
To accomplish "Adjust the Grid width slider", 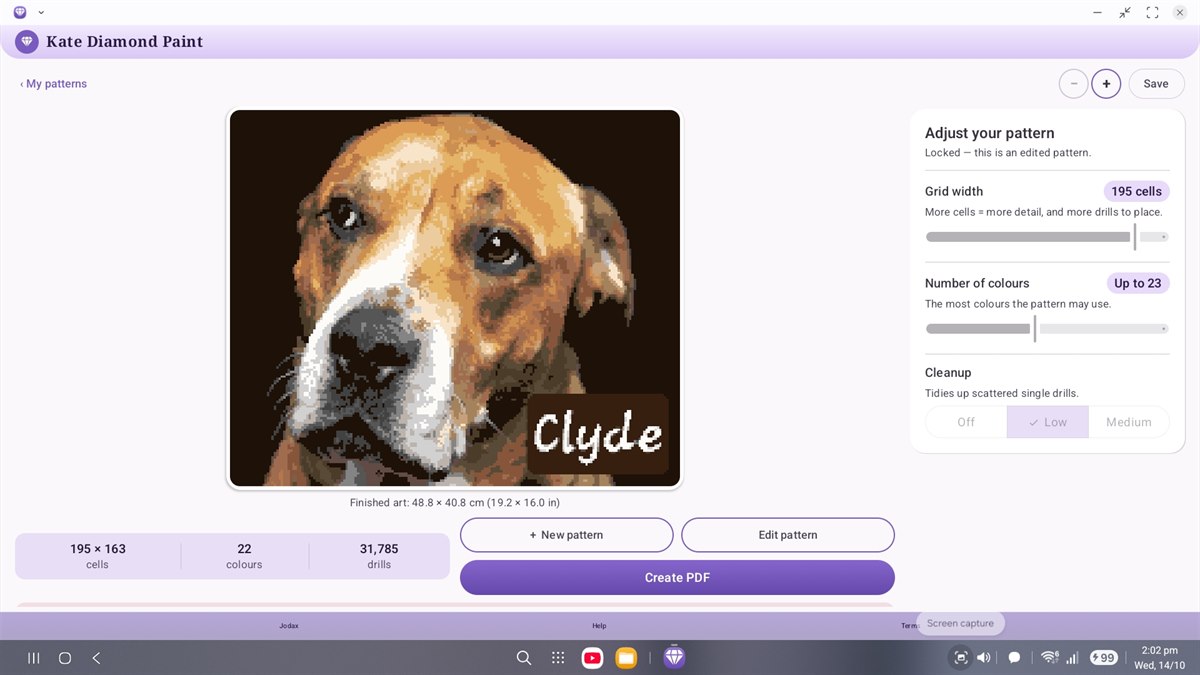I will pyautogui.click(x=1047, y=237).
